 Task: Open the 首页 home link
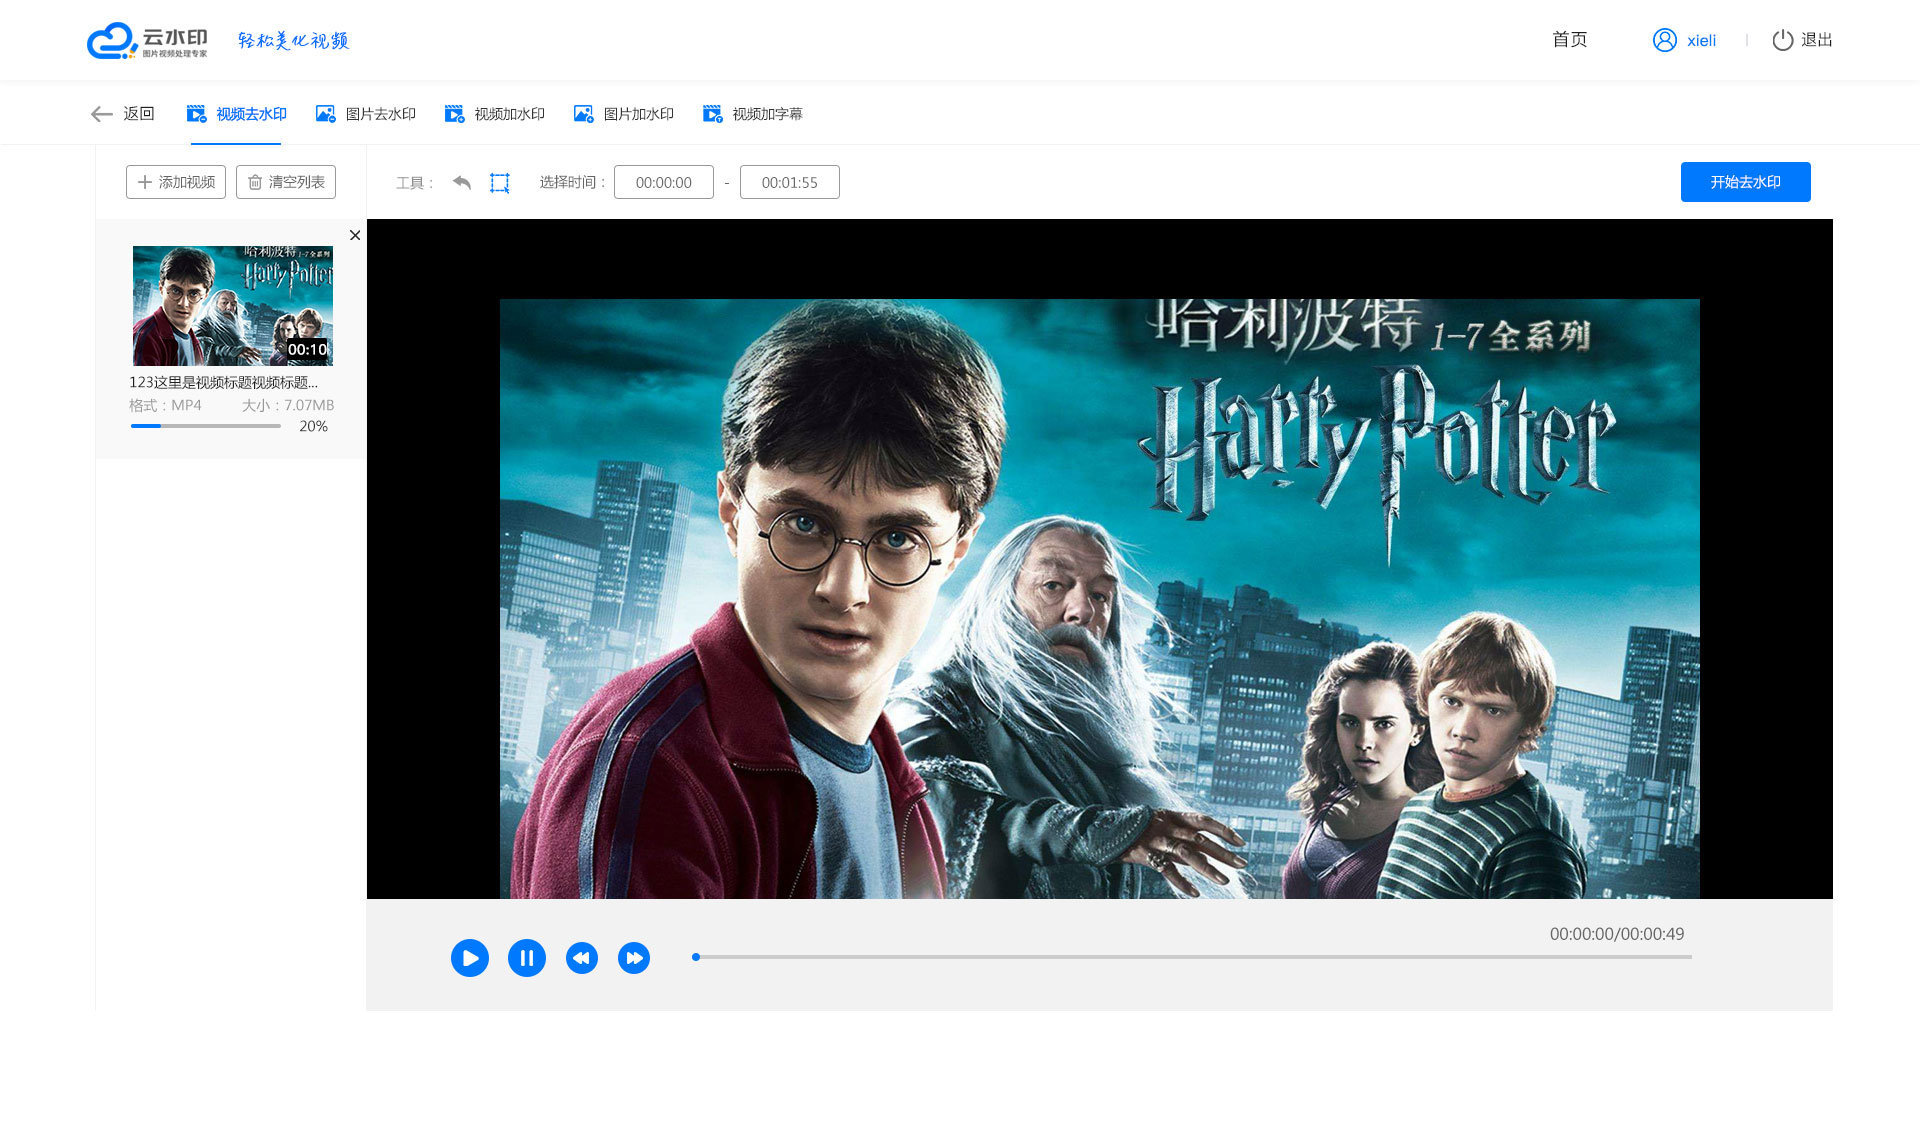[x=1569, y=40]
